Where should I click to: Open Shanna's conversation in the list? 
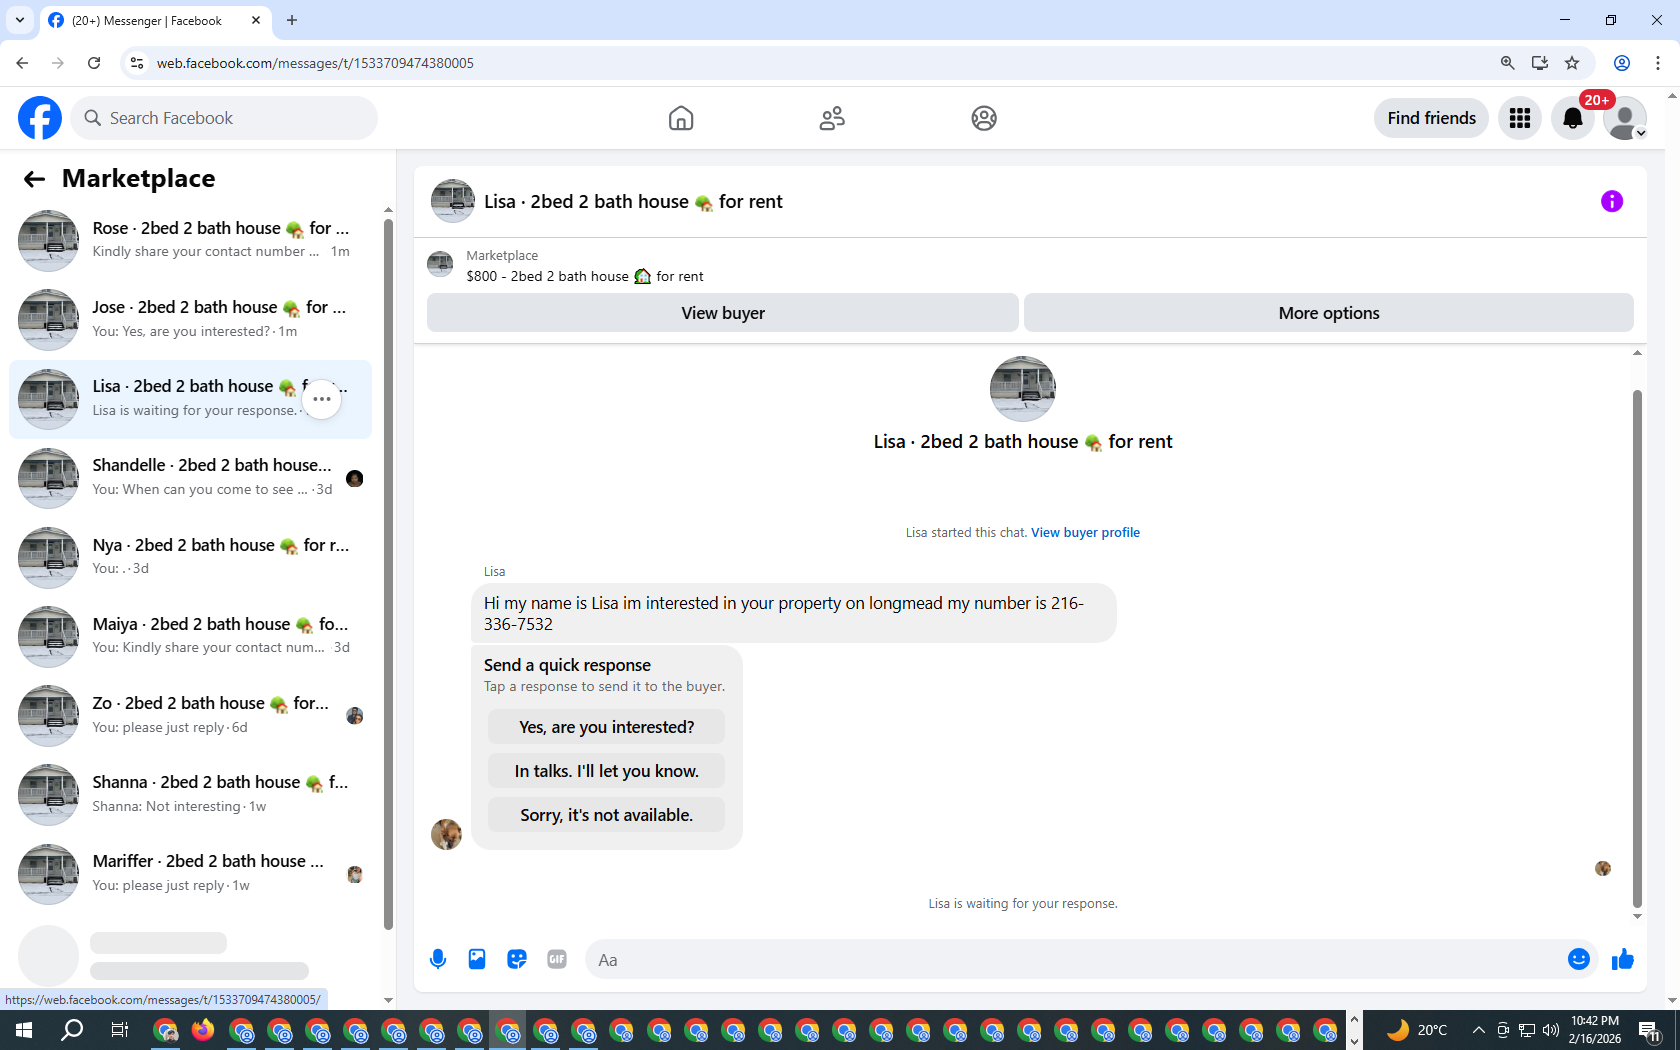tap(190, 794)
